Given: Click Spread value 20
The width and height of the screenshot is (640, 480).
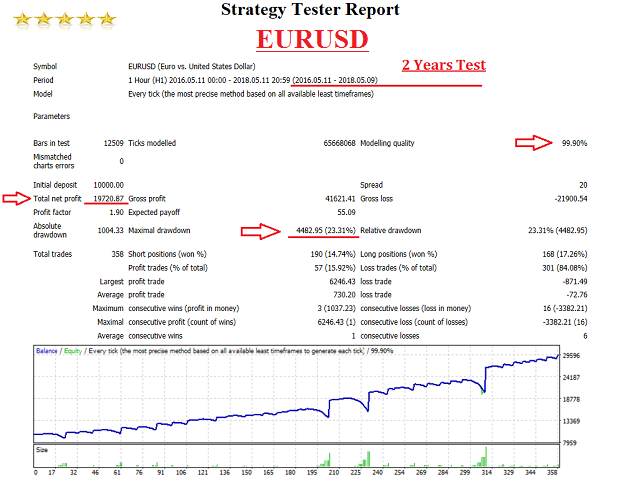Looking at the screenshot, I should tap(583, 185).
